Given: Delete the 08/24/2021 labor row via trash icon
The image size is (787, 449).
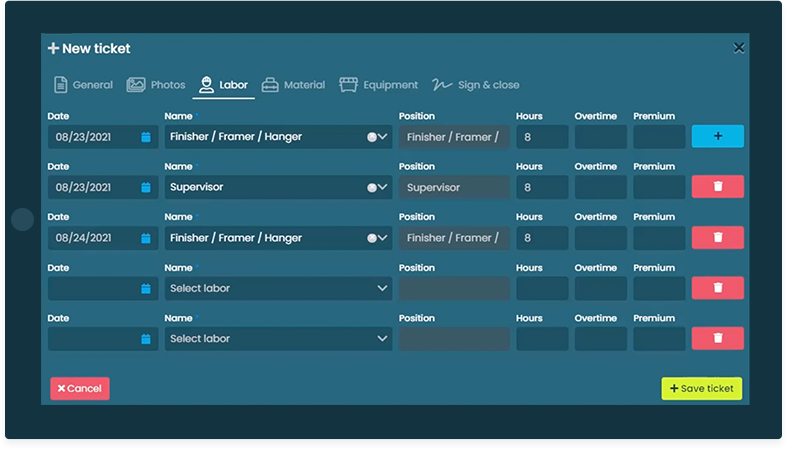Looking at the screenshot, I should (x=717, y=238).
